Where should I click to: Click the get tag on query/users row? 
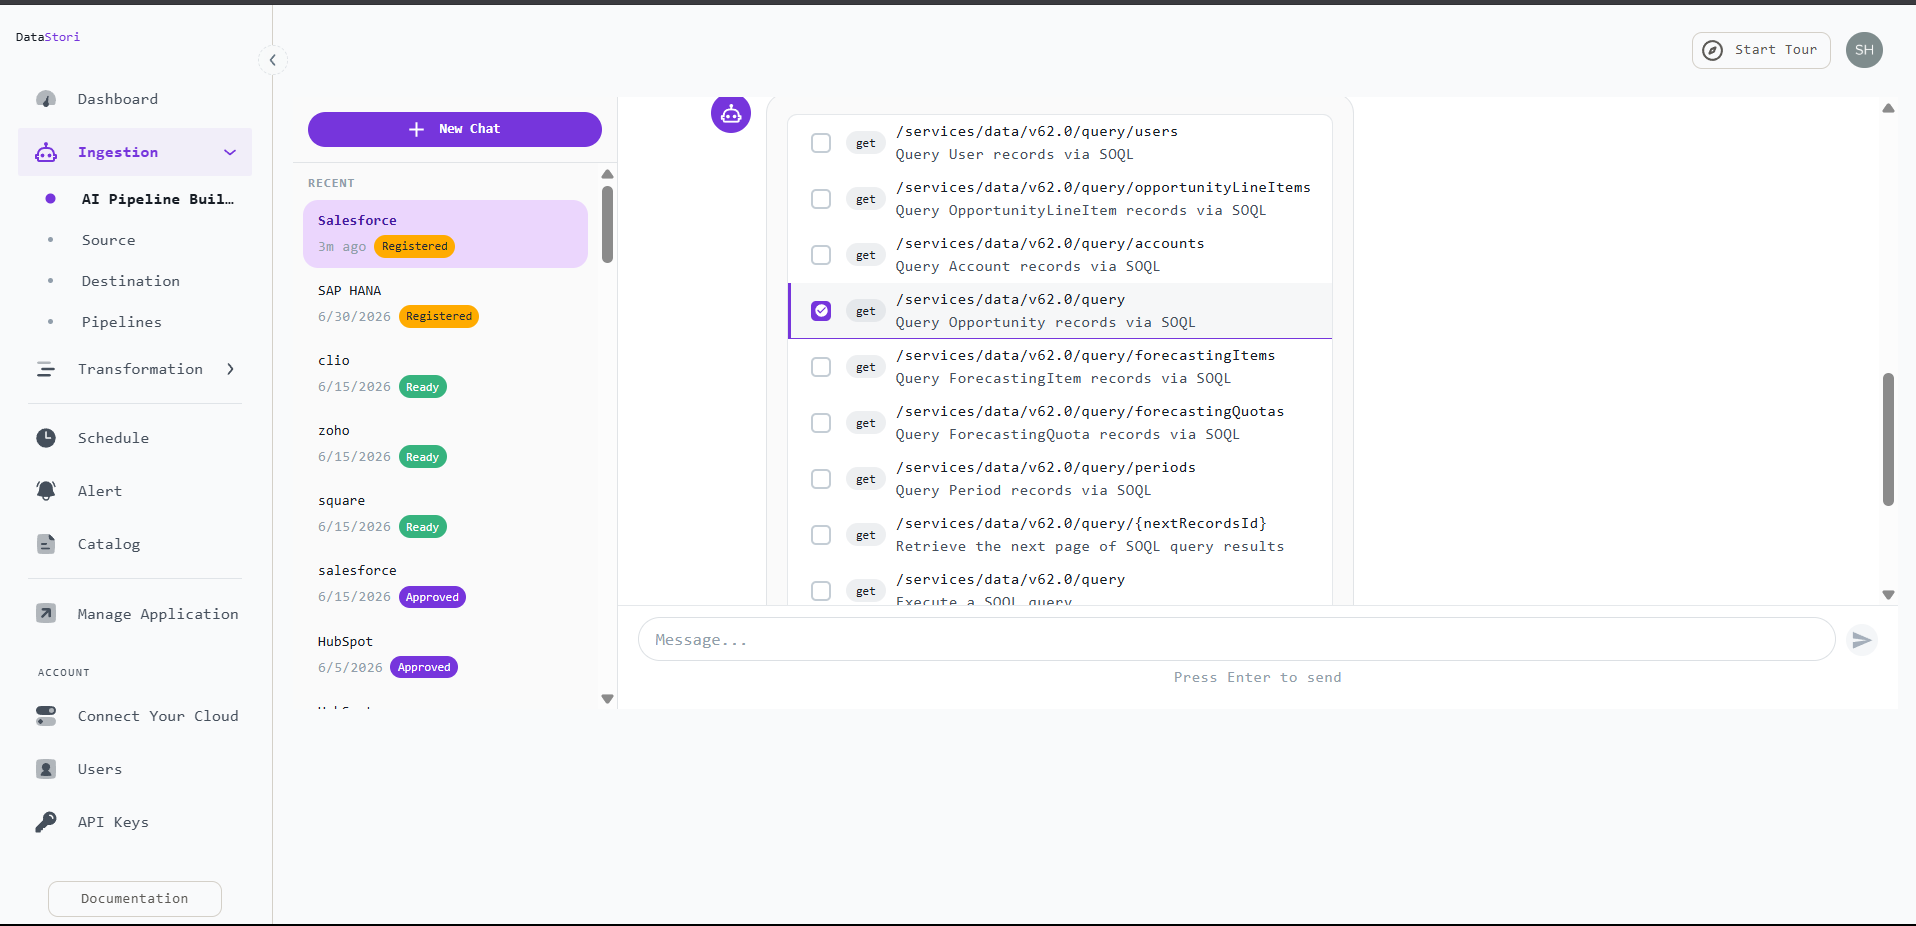click(866, 143)
